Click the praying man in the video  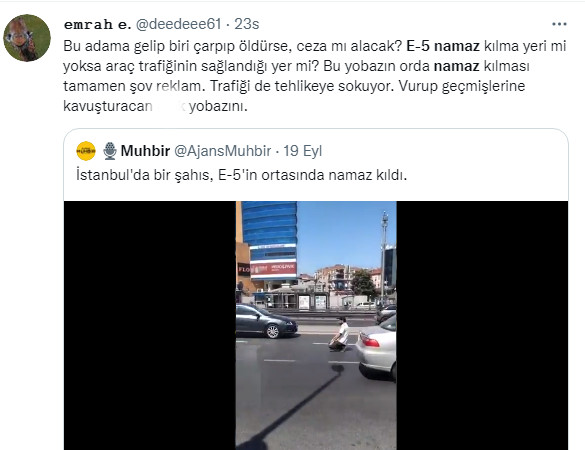click(x=340, y=334)
